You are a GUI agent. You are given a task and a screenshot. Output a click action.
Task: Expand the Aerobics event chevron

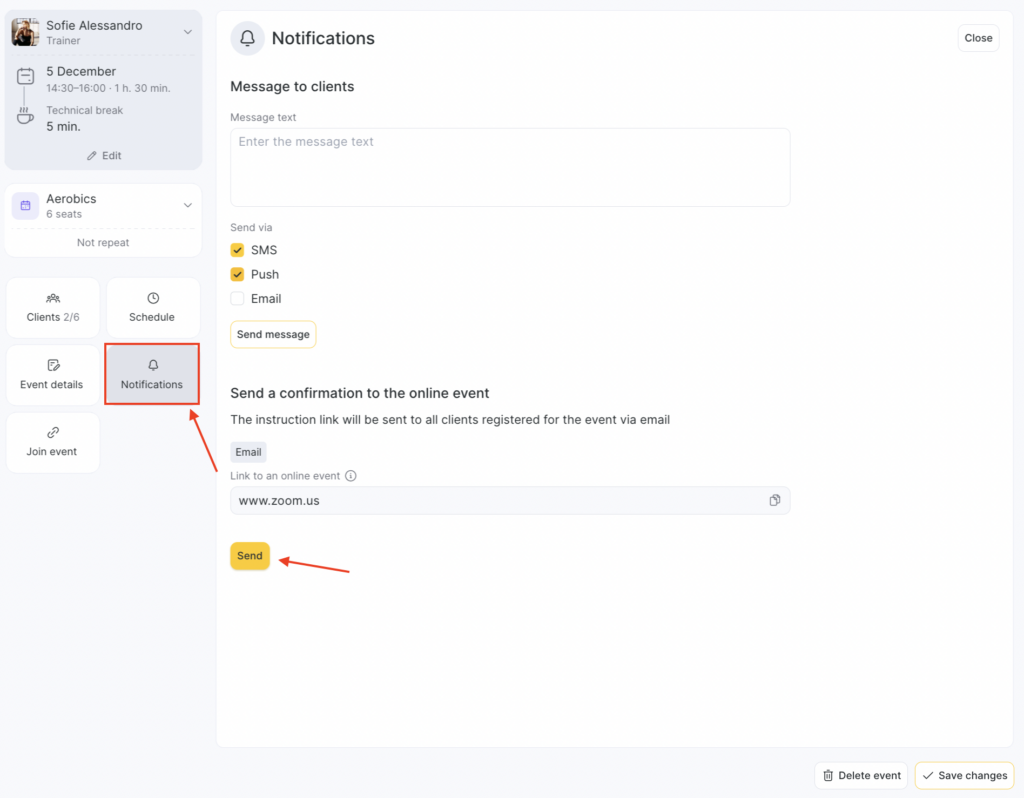pyautogui.click(x=187, y=206)
